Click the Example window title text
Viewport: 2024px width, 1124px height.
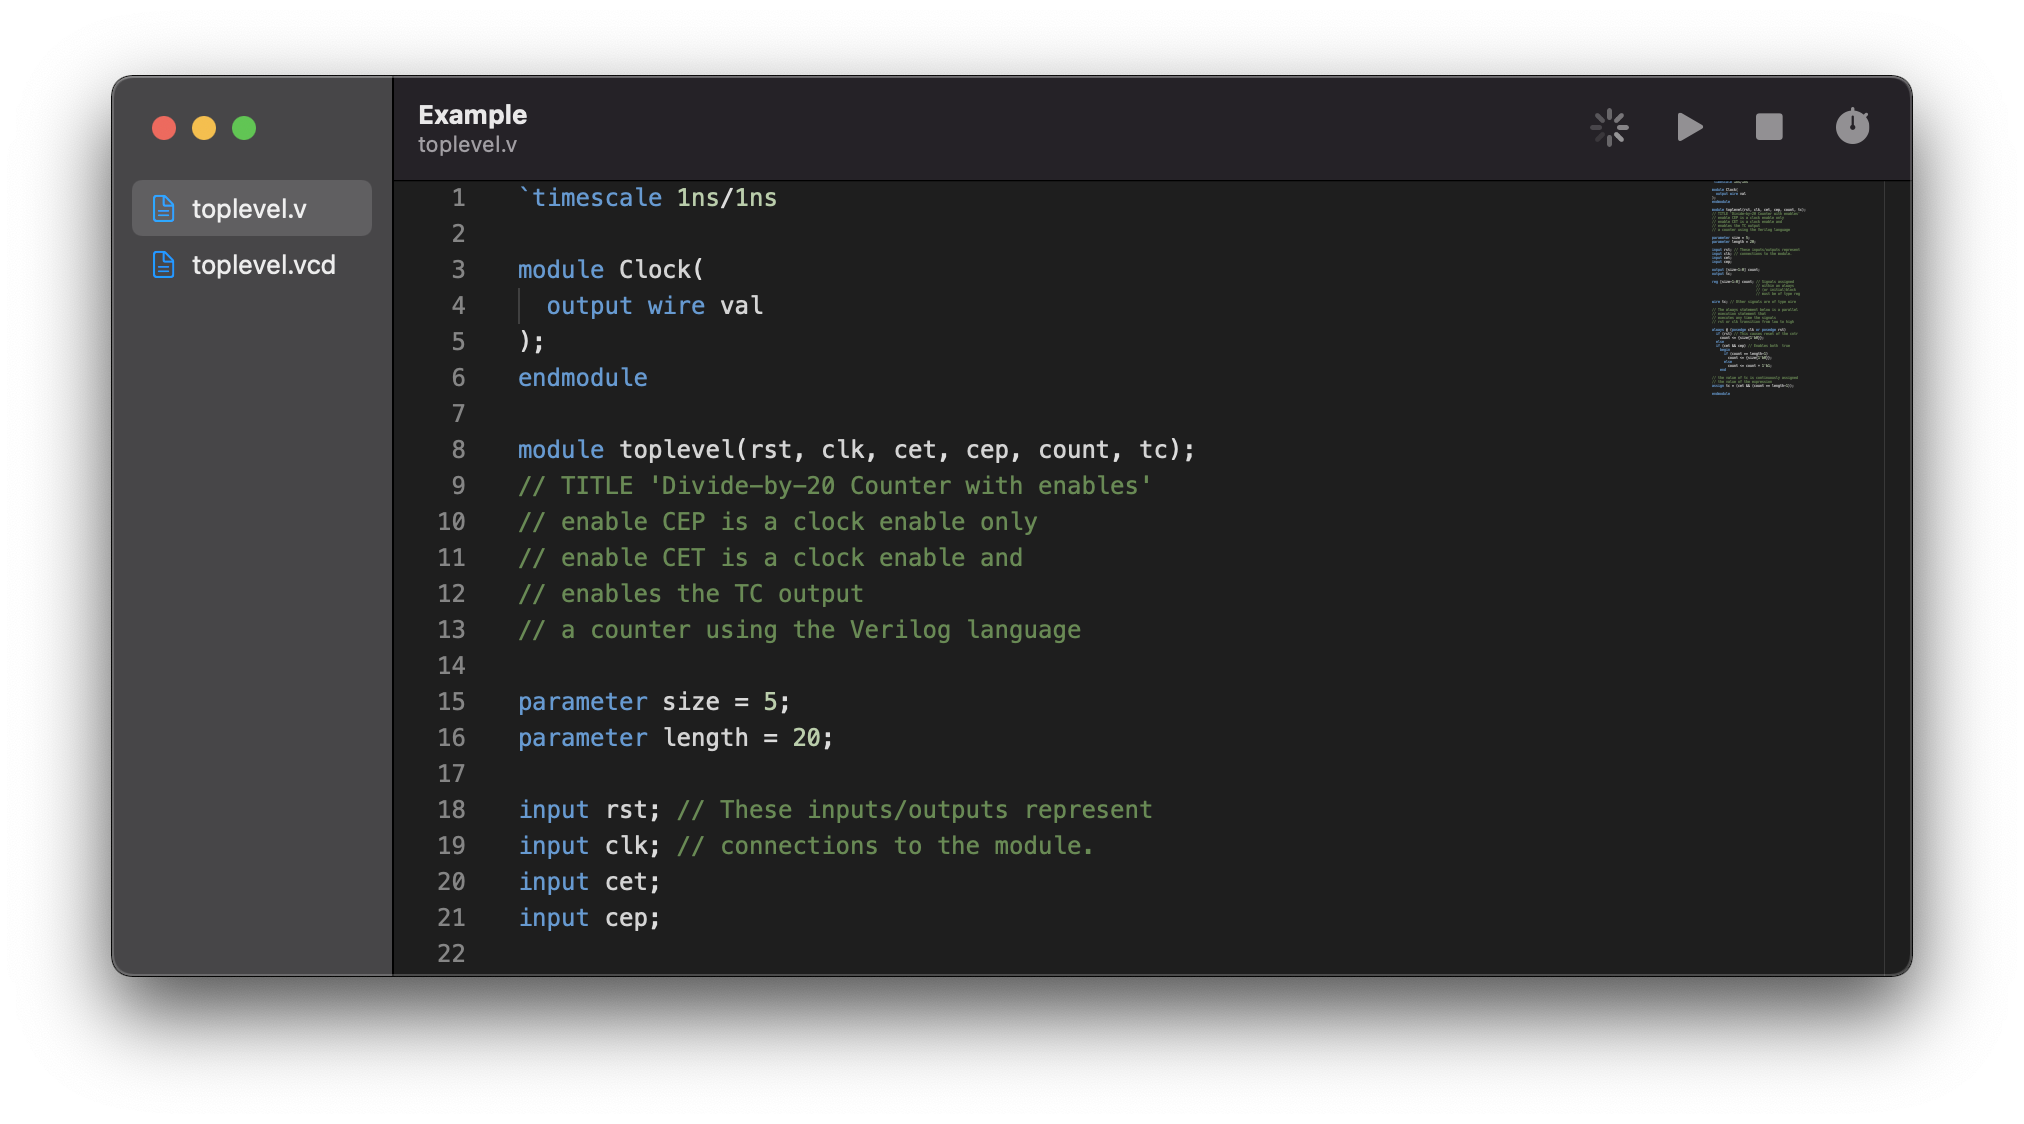pos(473,114)
